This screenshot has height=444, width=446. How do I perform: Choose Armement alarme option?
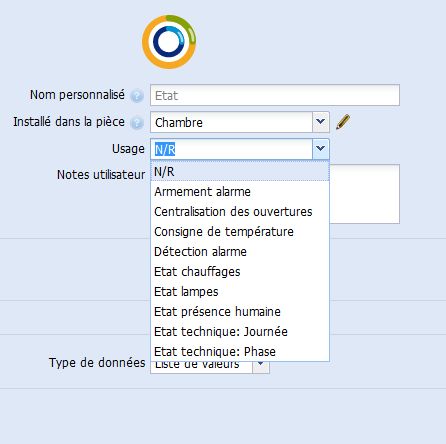point(240,192)
